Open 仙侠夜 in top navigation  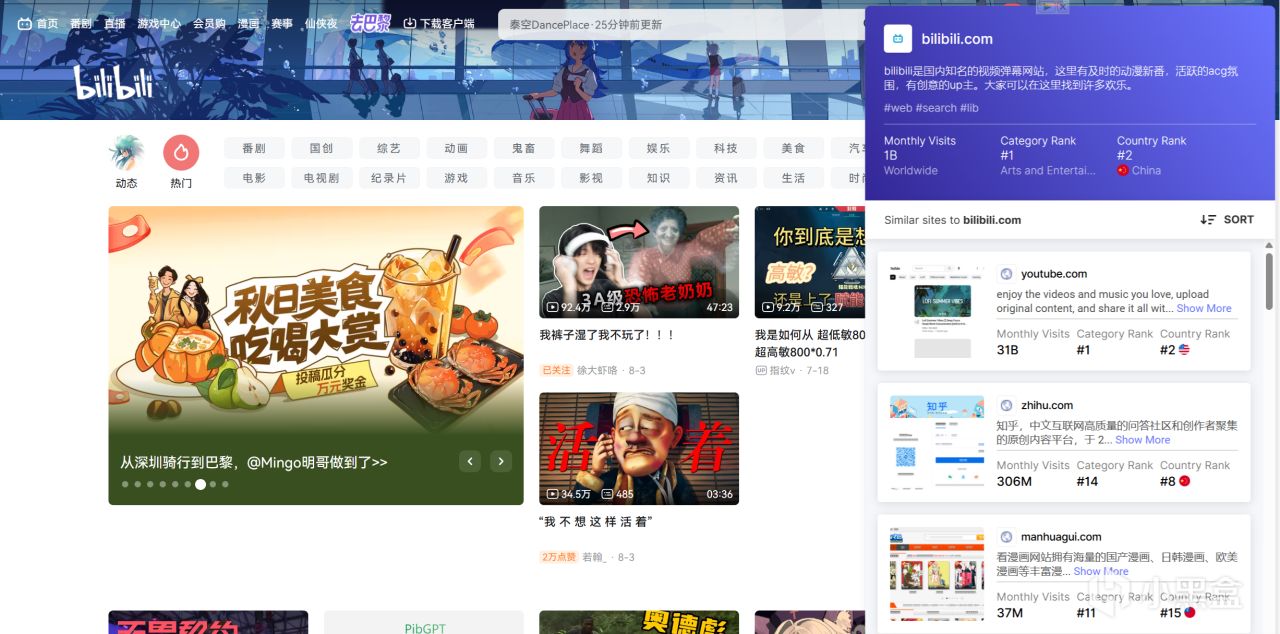point(321,23)
